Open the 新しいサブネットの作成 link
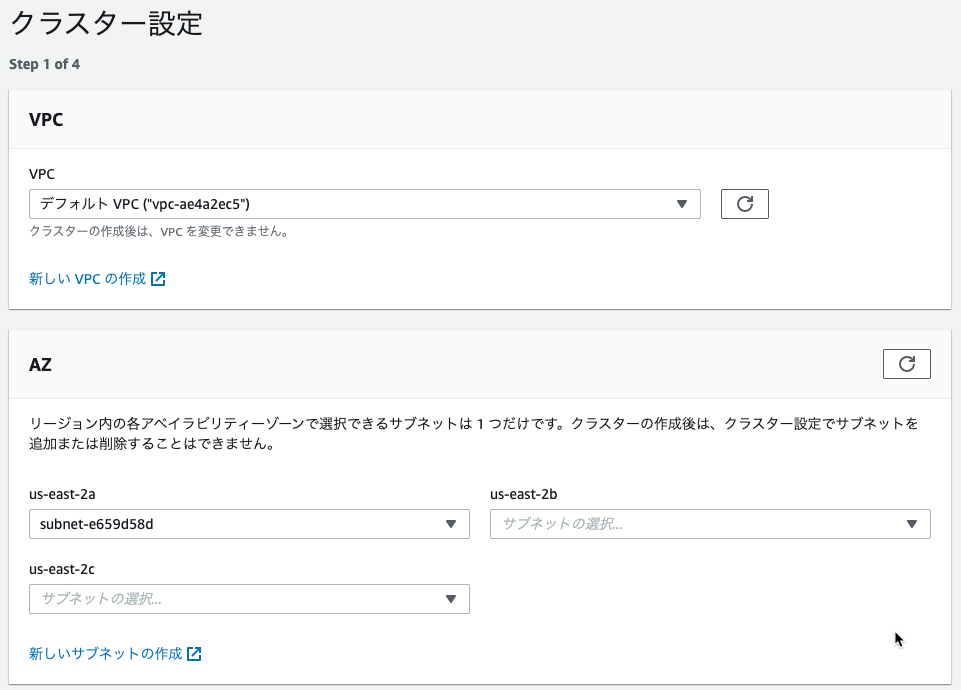This screenshot has width=961, height=690. pyautogui.click(x=105, y=654)
